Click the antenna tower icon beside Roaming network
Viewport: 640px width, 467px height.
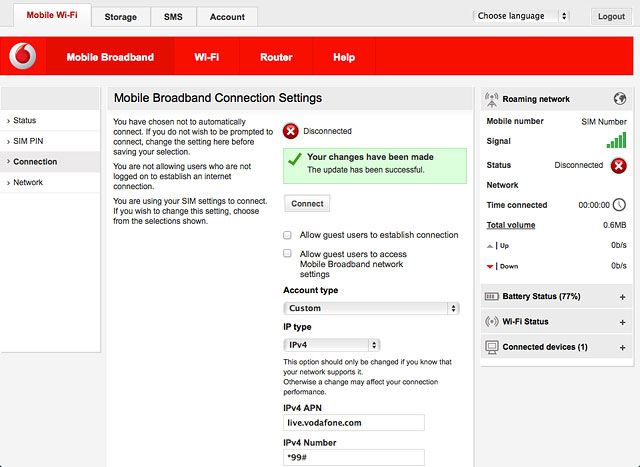click(491, 100)
